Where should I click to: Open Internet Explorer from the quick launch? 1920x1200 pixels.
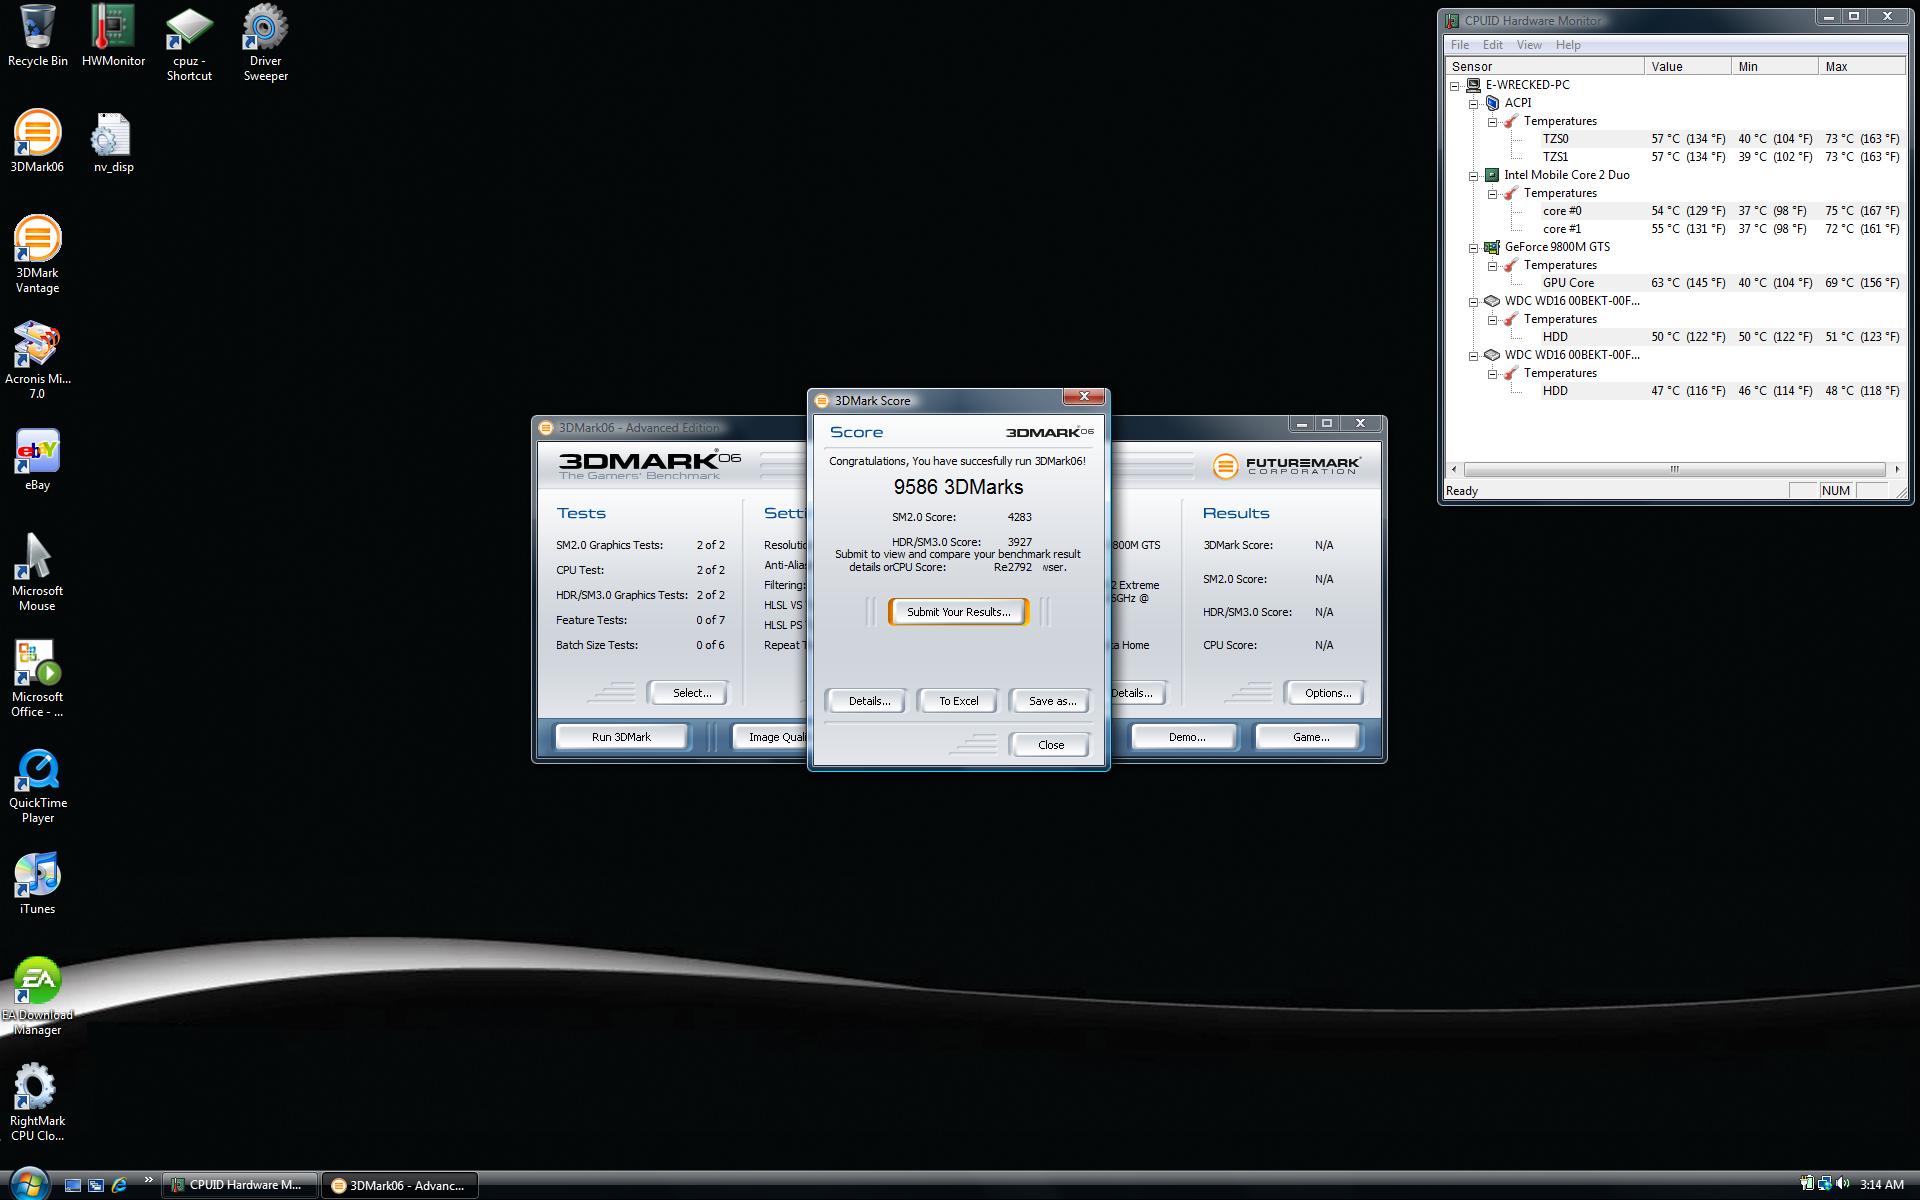(x=120, y=1185)
